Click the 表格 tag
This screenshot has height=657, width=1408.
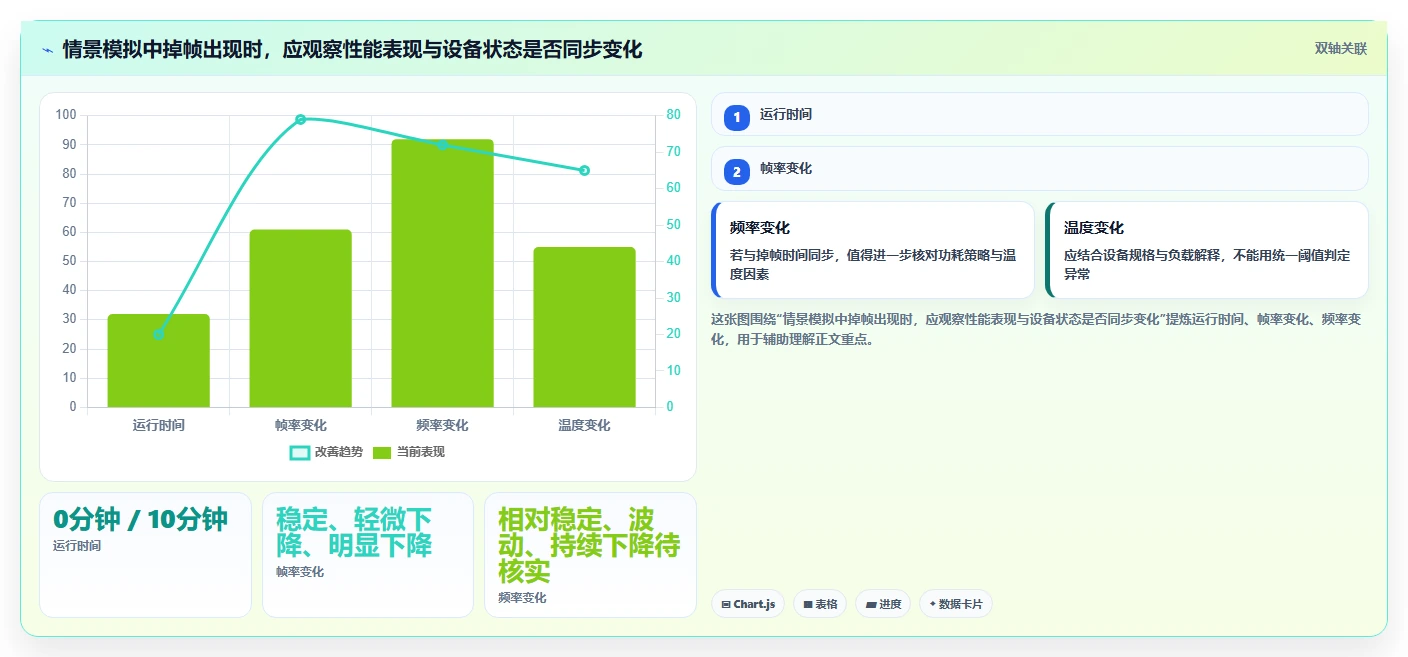820,604
